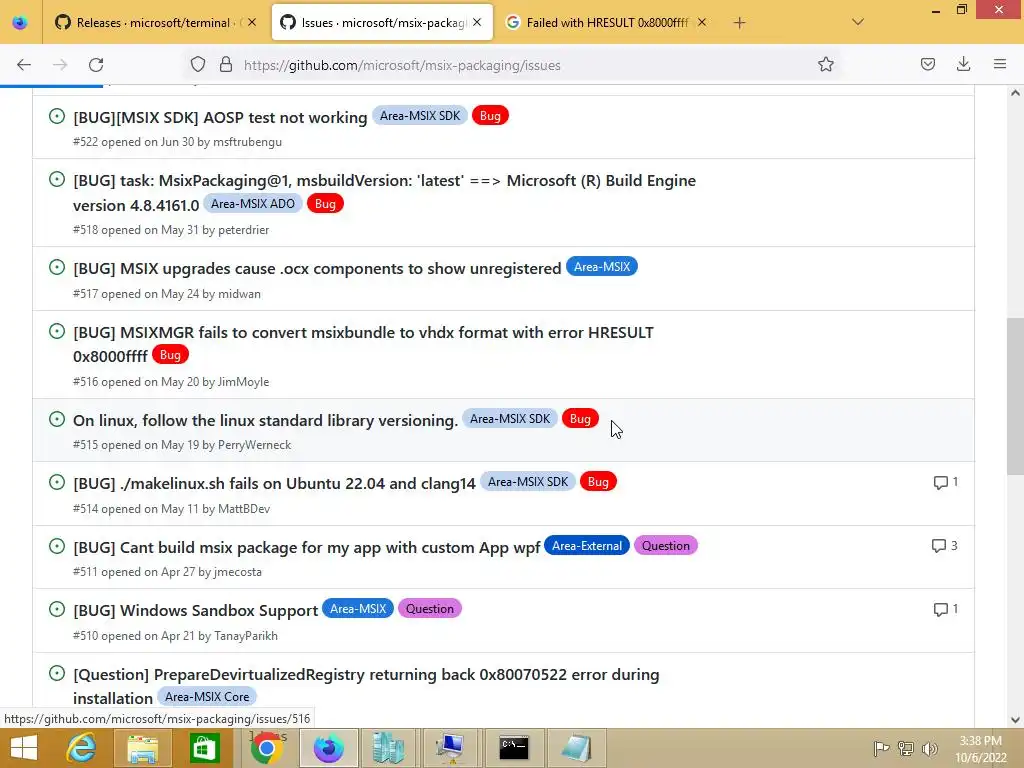Screen dimensions: 1024x768
Task: Switch to the Releases microsoft/terminal tab
Action: 155,23
